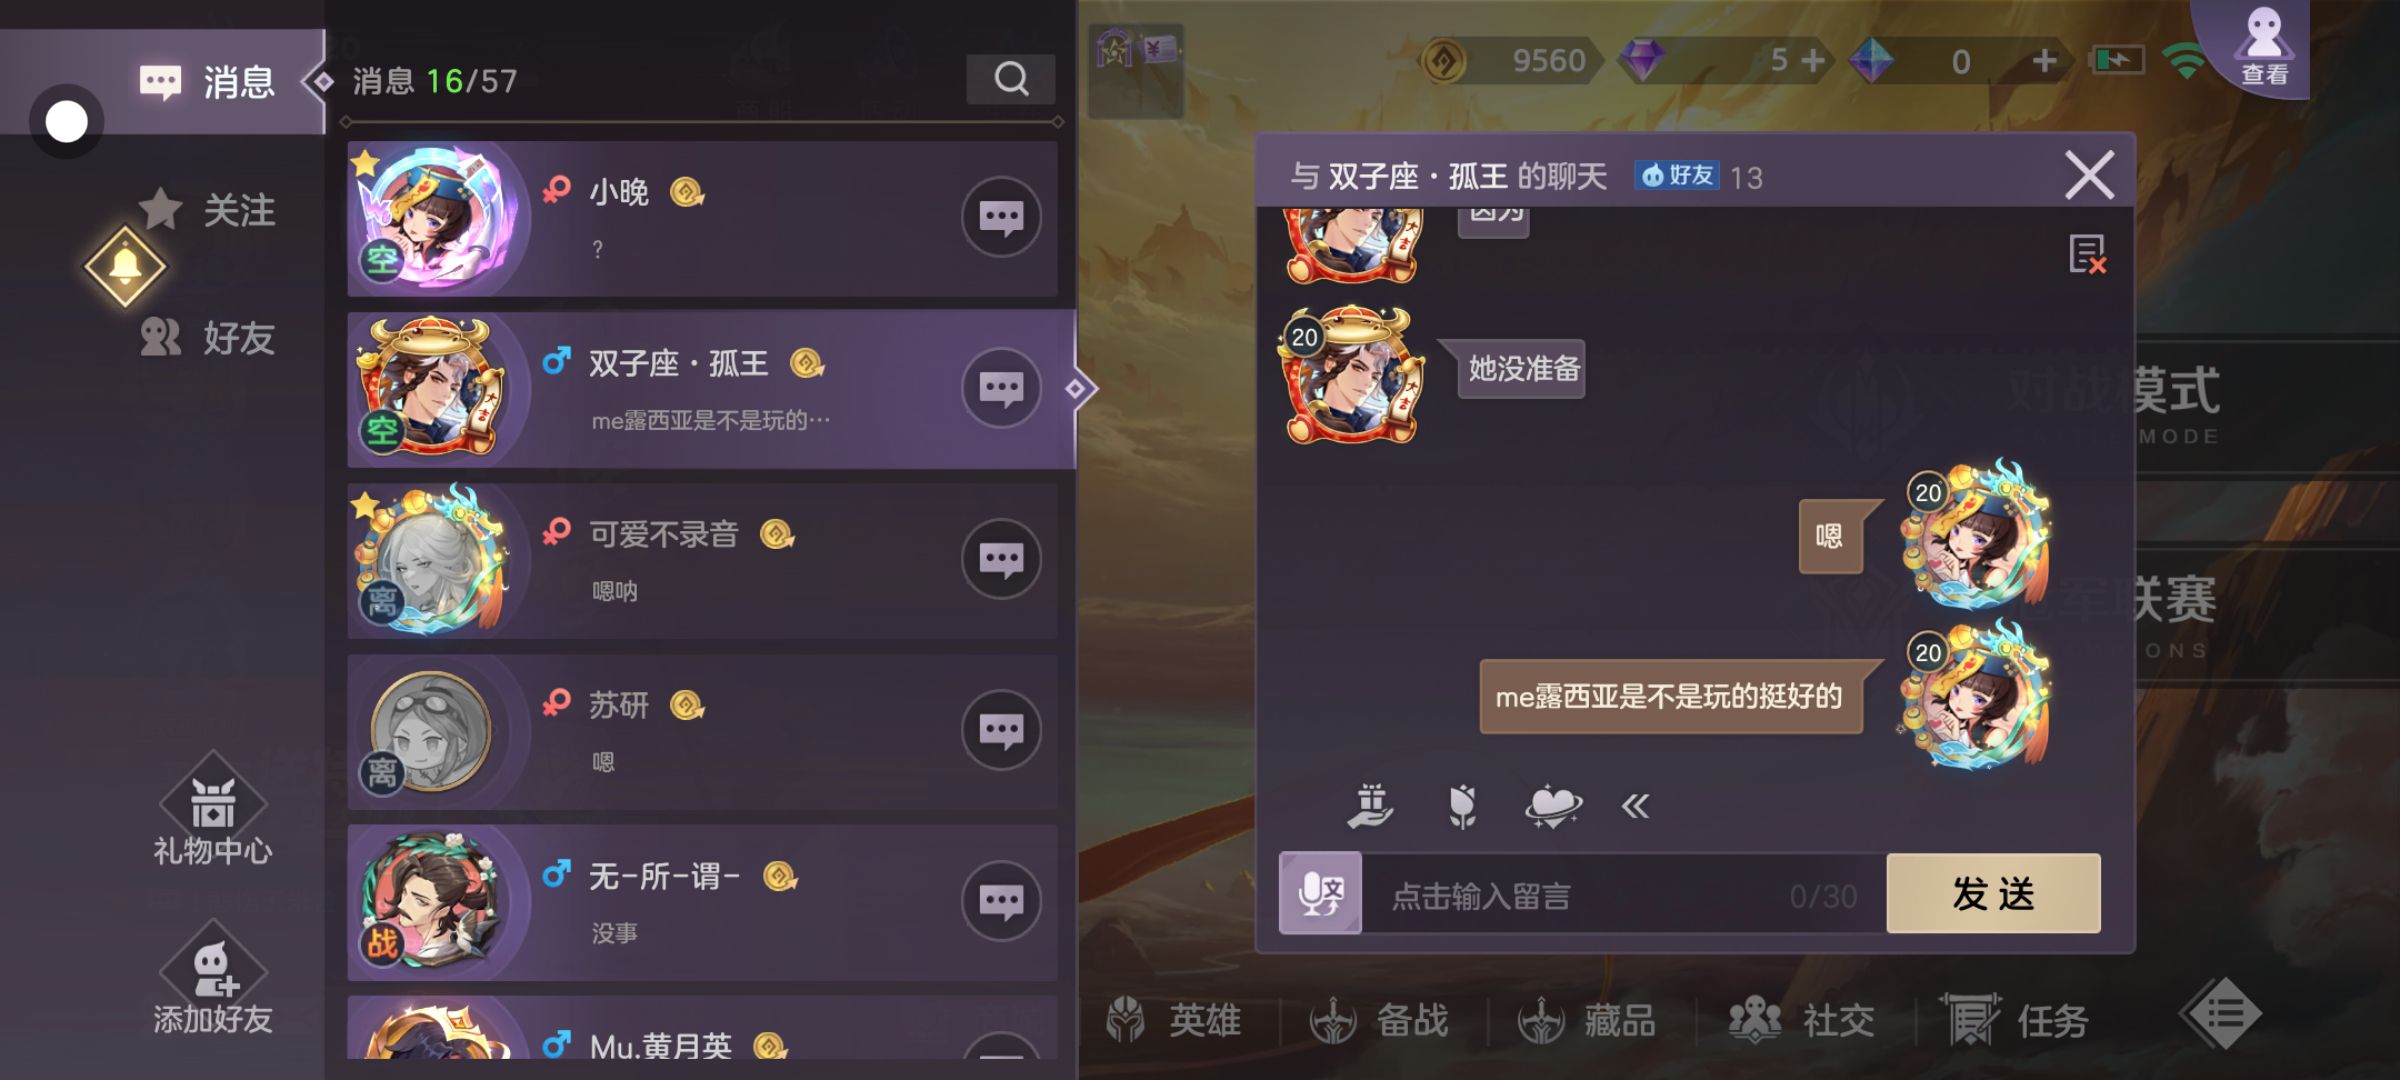Open the message search magnifier

click(1010, 79)
